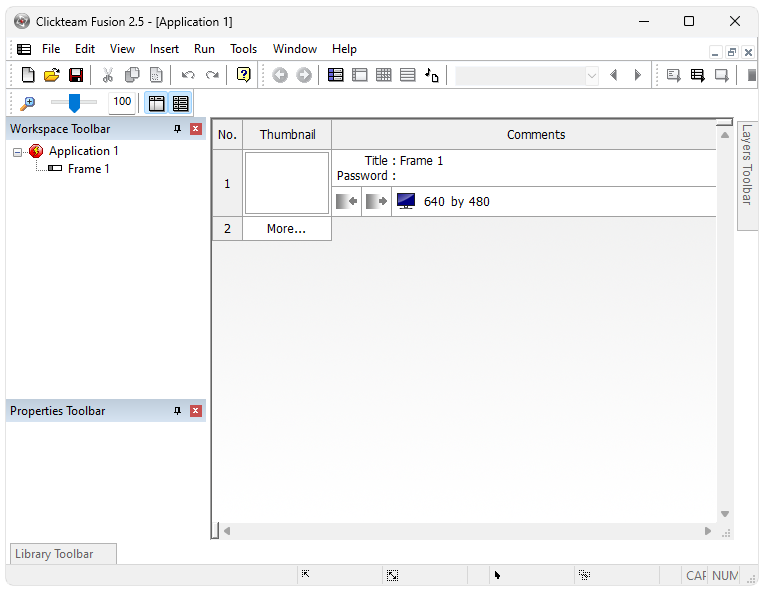Click the scroll up arrow of storyboard

pyautogui.click(x=725, y=135)
